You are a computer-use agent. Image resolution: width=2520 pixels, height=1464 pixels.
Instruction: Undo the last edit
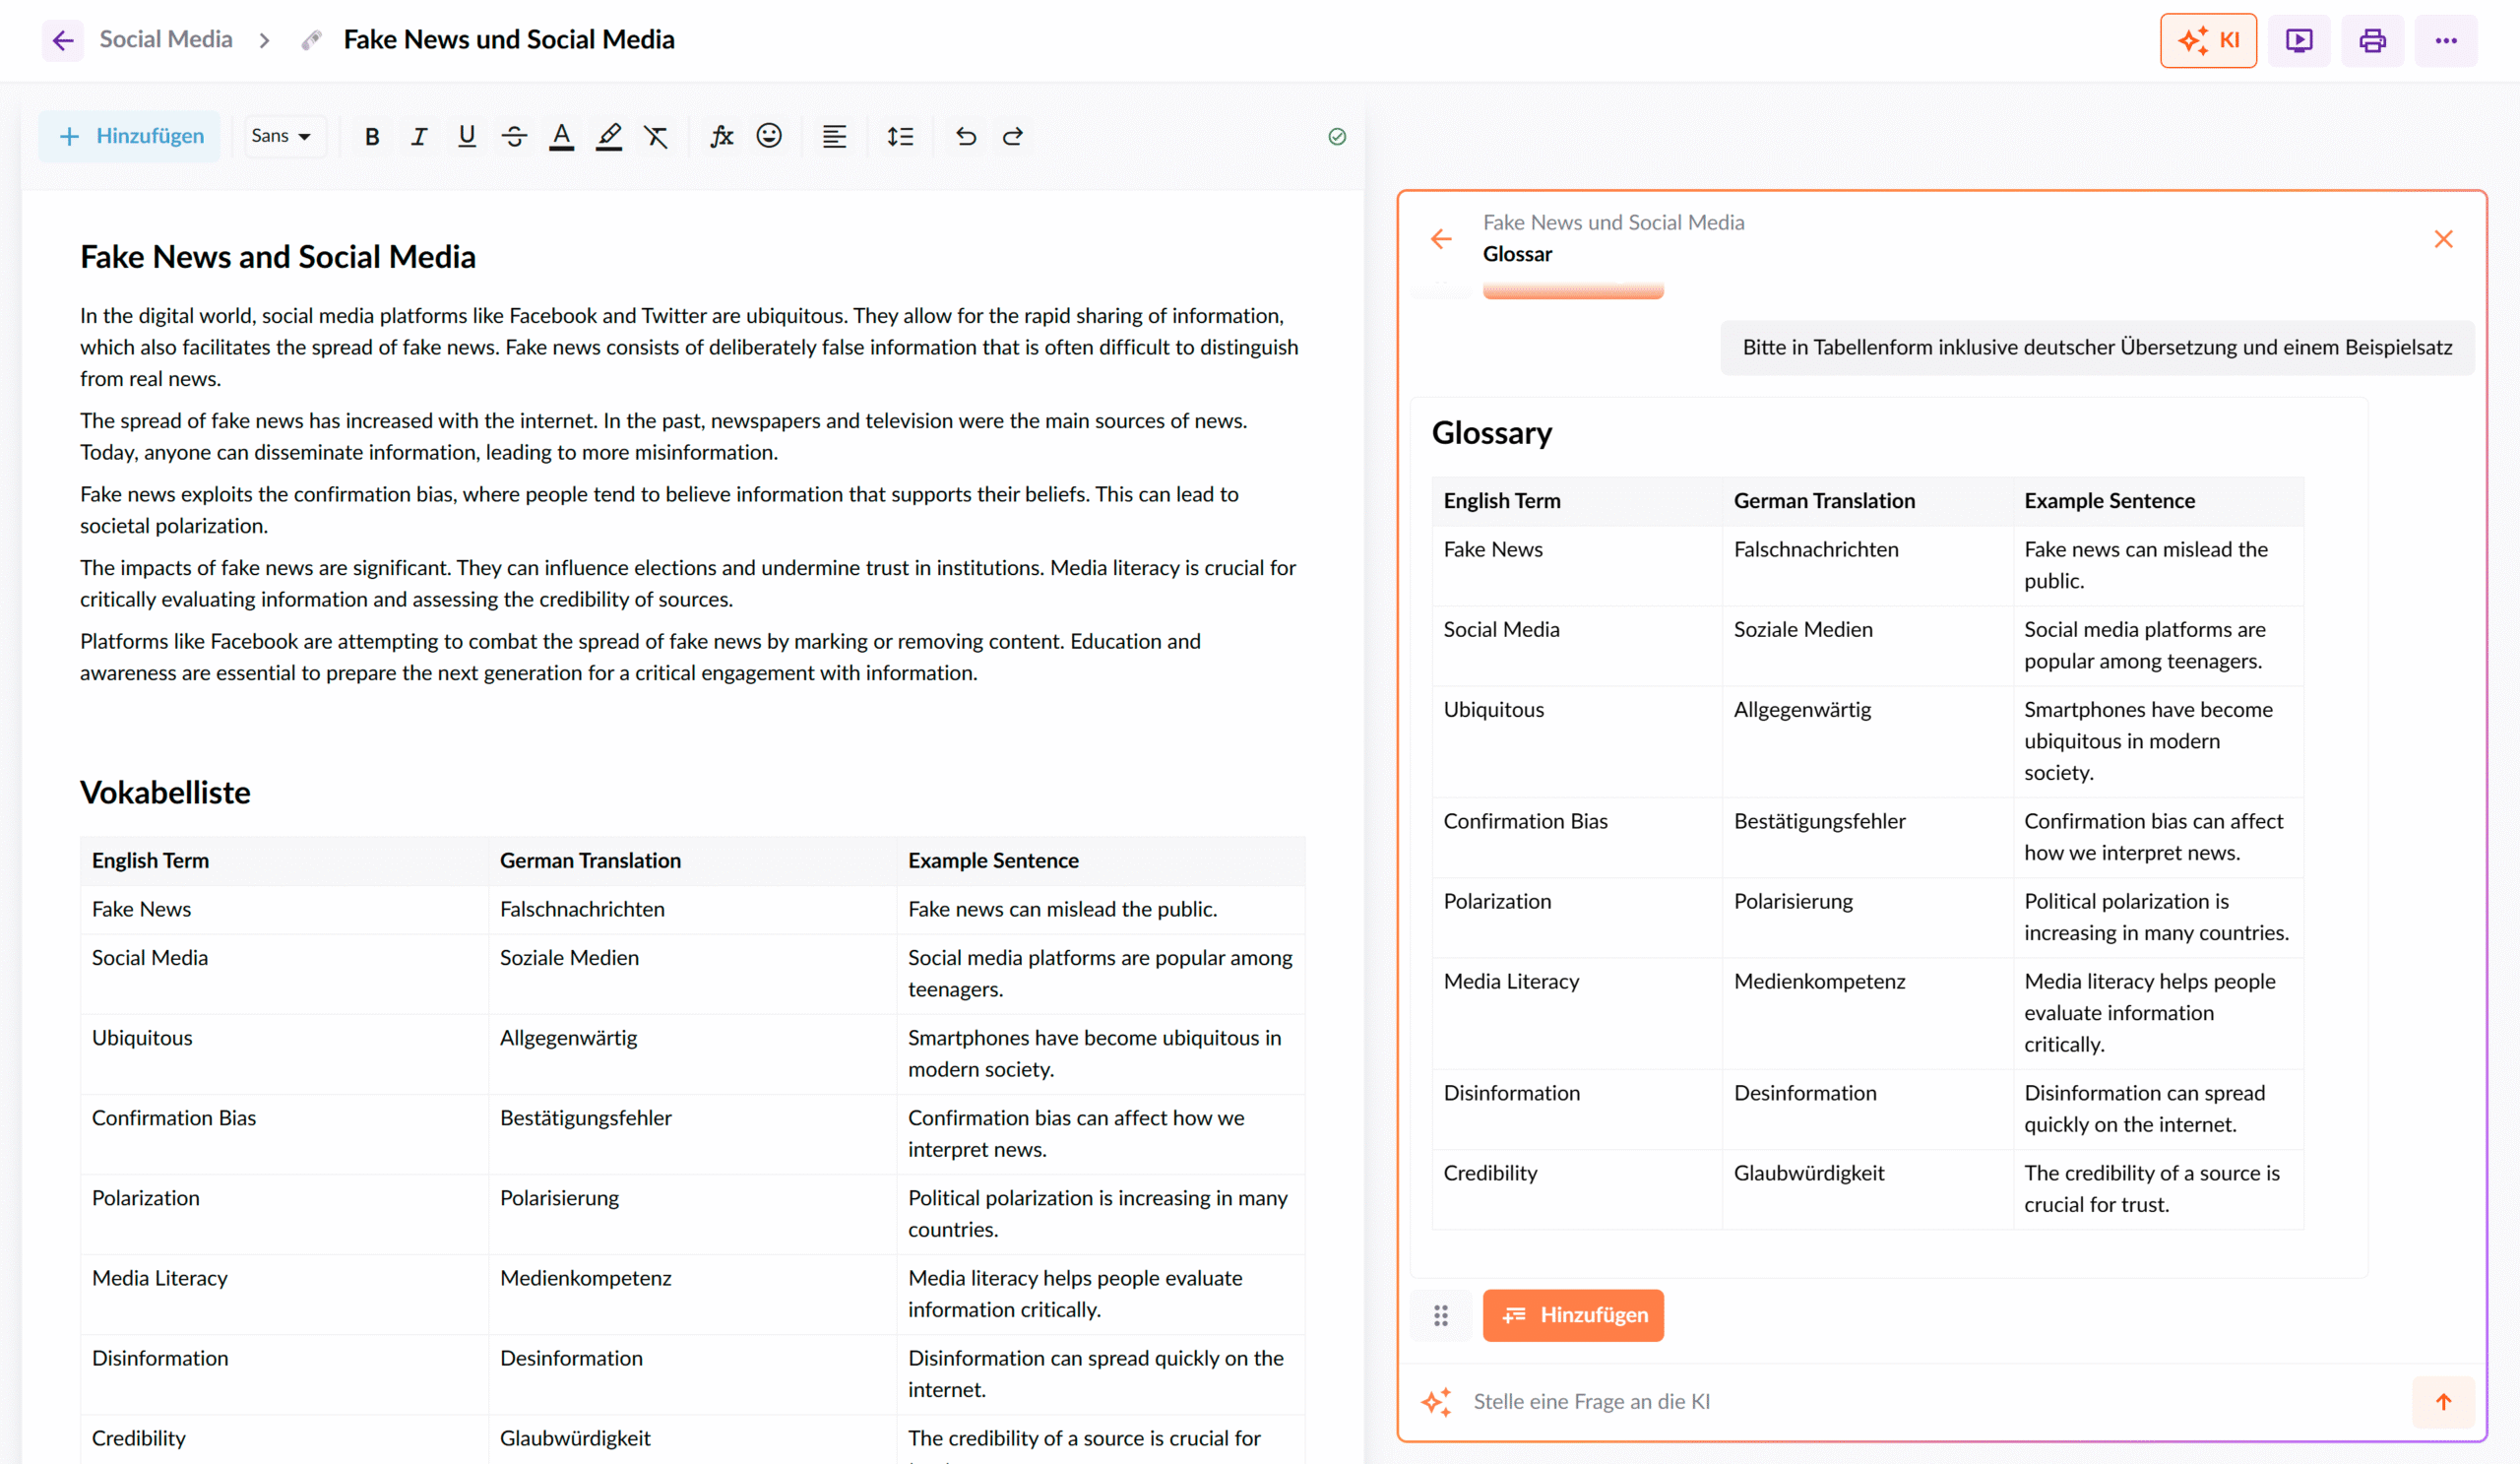[965, 136]
